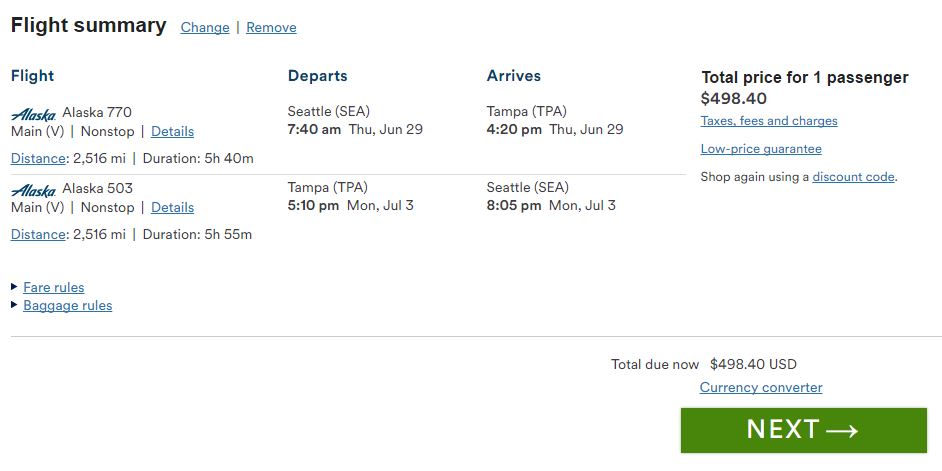The height and width of the screenshot is (471, 942).
Task: Expand the Fare rules section
Action: click(x=54, y=287)
